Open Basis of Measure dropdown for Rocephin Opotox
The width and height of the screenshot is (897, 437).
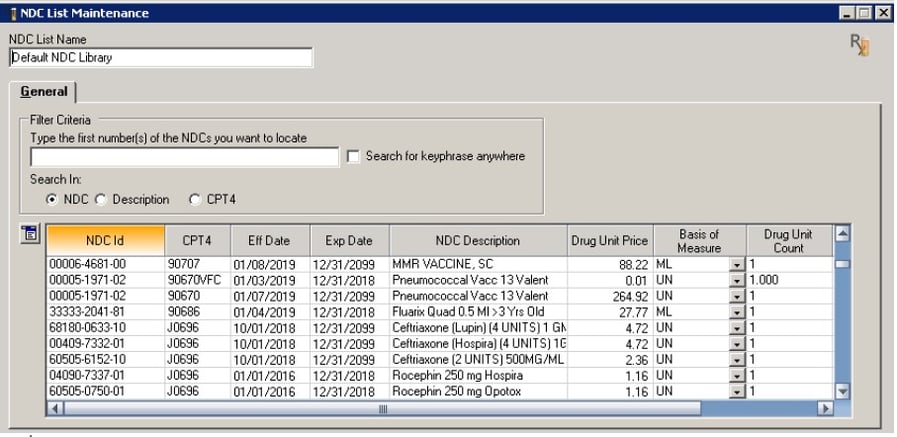pos(736,391)
